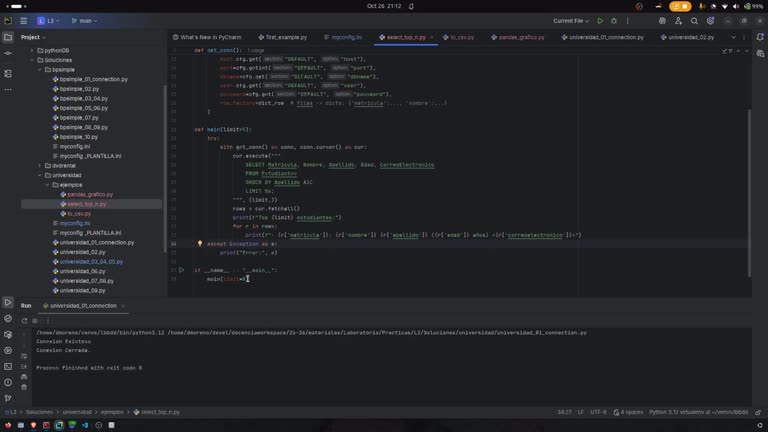Open More tool windows ellipsis in sidebar
This screenshot has height=432, width=768.
point(8,90)
